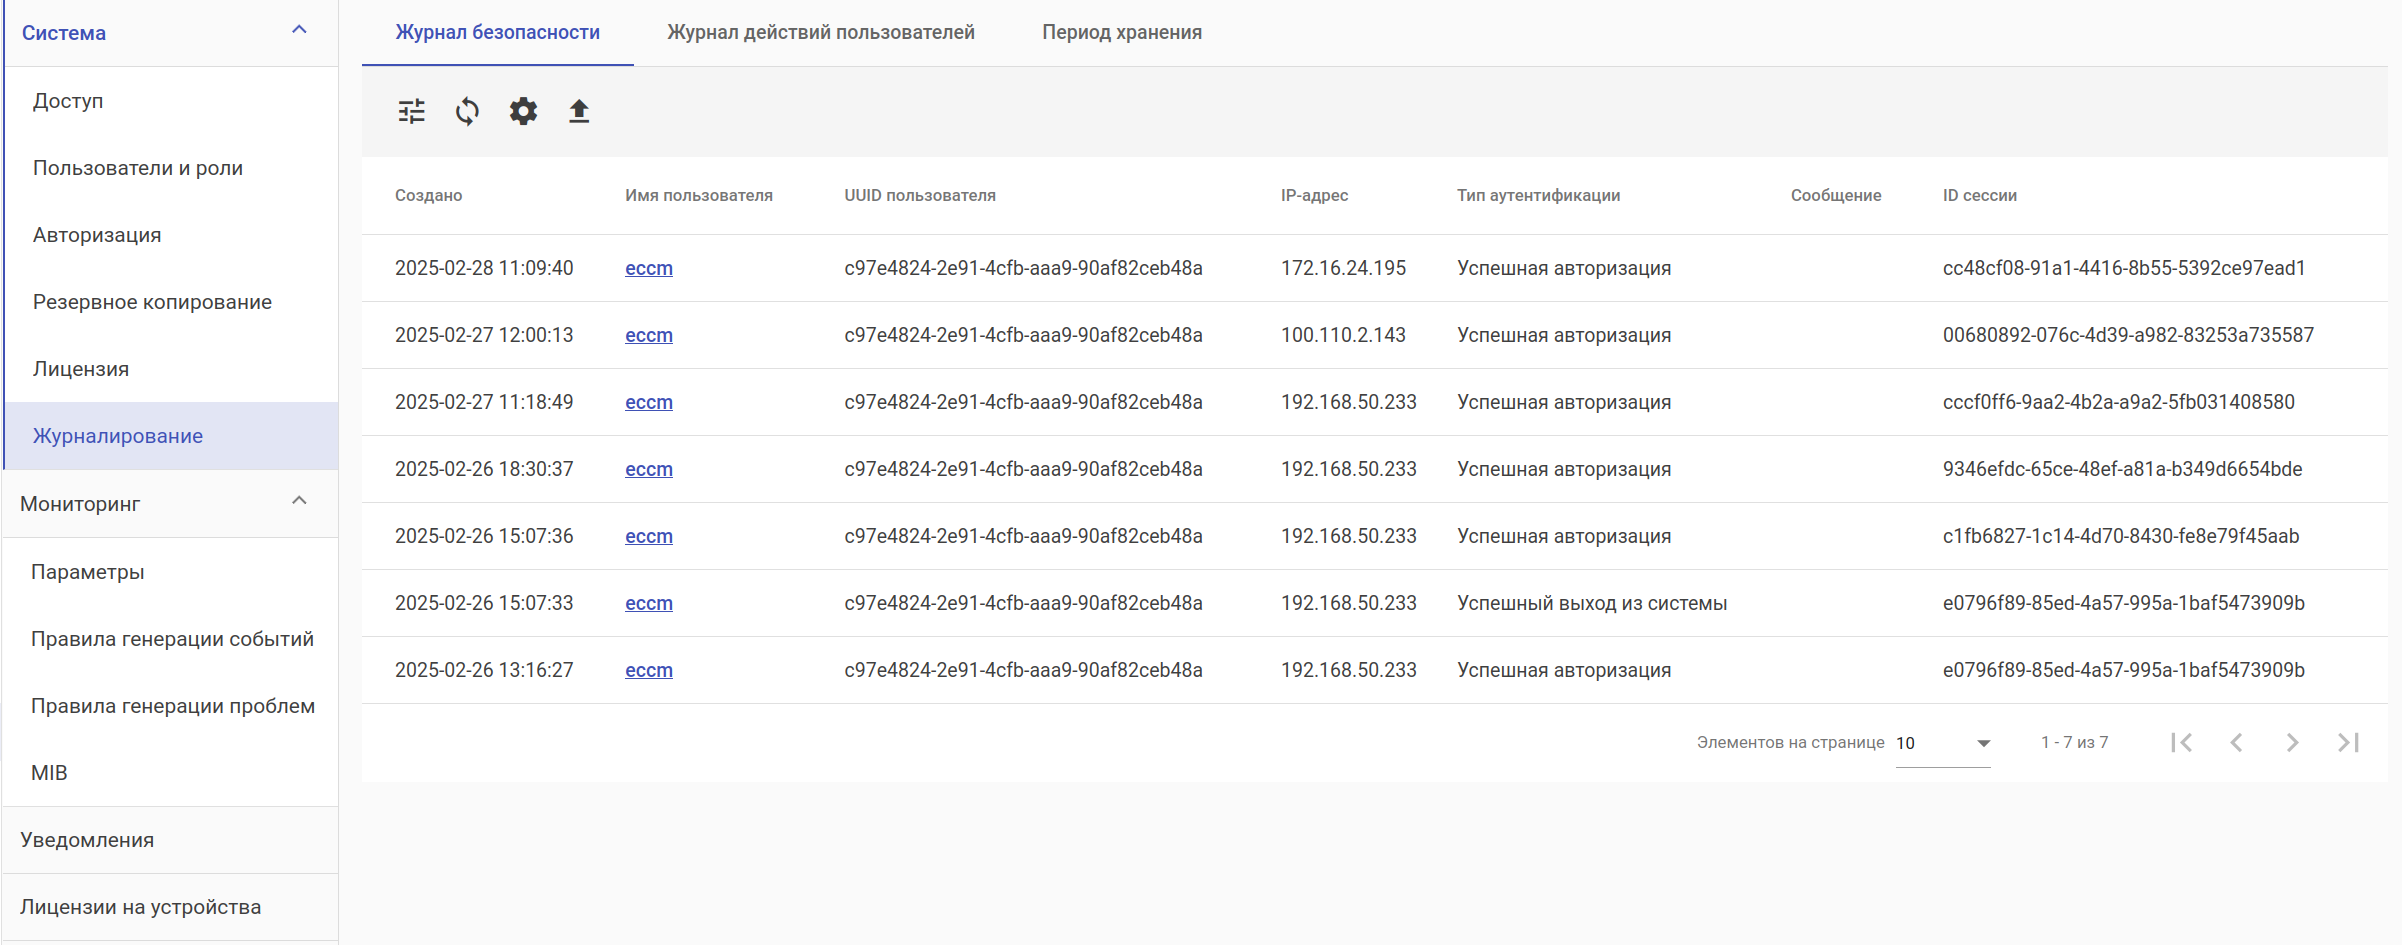Go to the next results page
The height and width of the screenshot is (945, 2402).
2293,742
